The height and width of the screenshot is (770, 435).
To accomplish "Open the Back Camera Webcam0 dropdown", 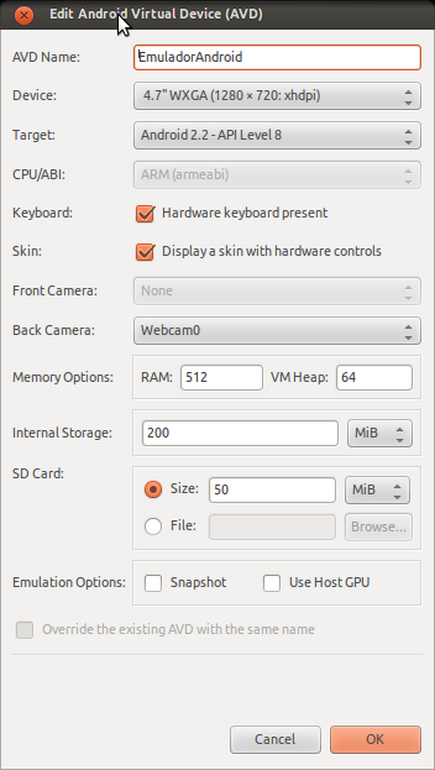I will tap(277, 330).
